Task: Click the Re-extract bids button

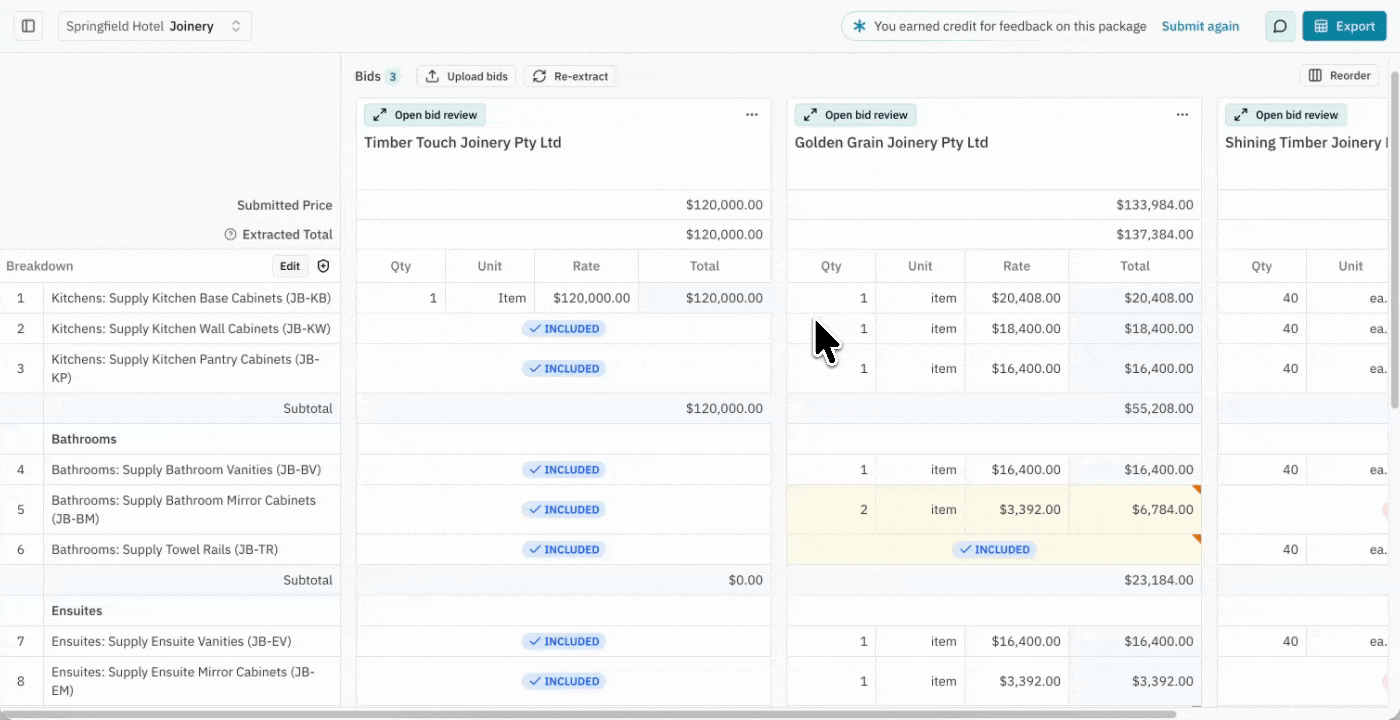Action: [x=570, y=76]
